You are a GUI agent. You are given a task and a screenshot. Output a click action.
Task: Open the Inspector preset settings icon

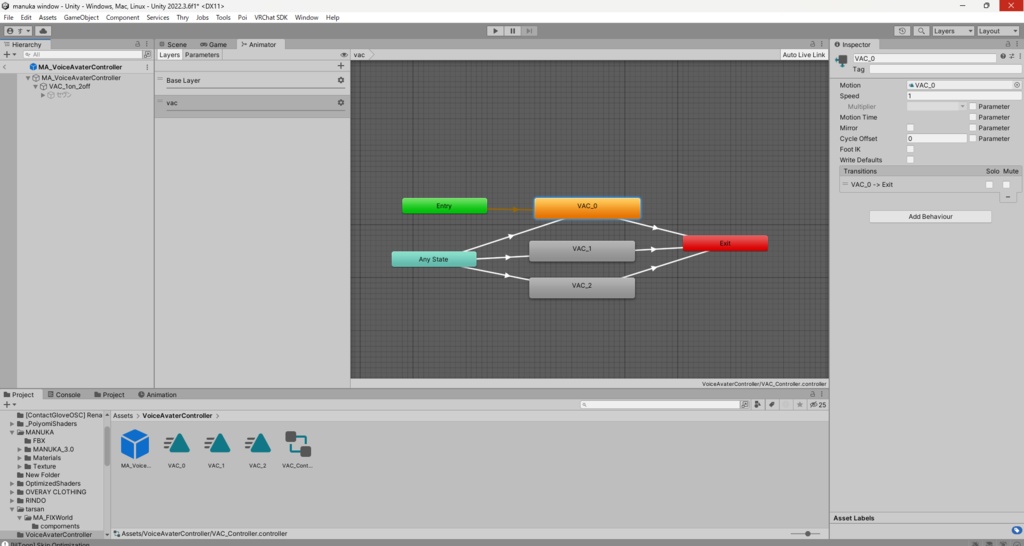[1011, 57]
